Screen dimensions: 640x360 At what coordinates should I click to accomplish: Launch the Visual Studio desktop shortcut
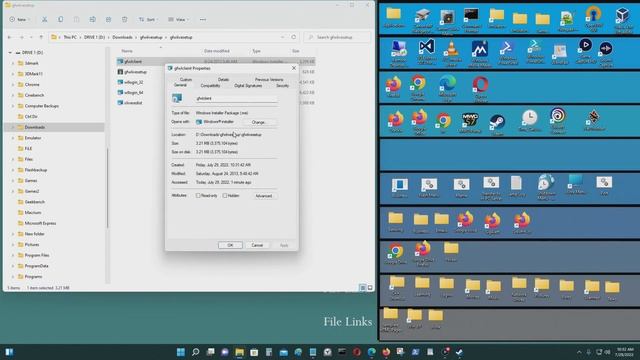click(x=426, y=51)
